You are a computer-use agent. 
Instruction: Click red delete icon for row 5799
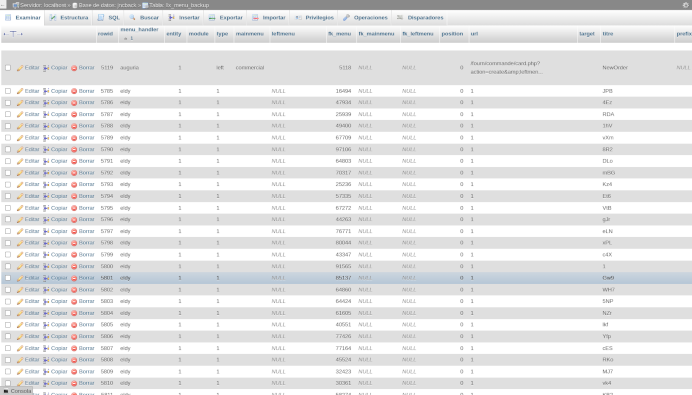(74, 255)
